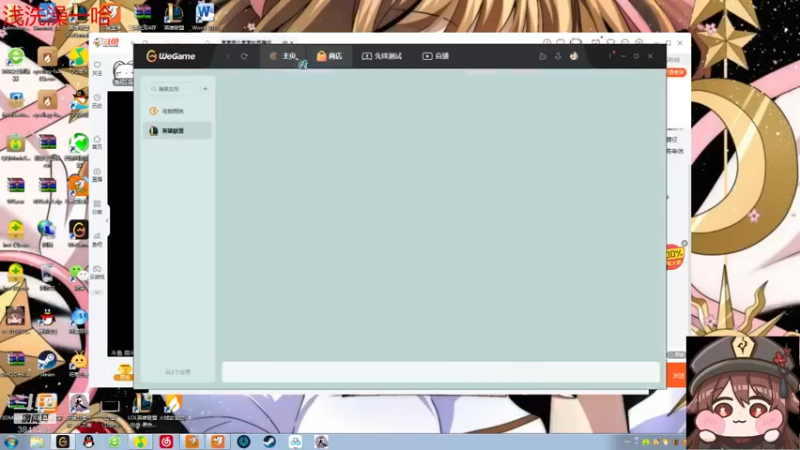
Task: Open 分类 grid icon in Douyu sidebar
Action: (97, 207)
